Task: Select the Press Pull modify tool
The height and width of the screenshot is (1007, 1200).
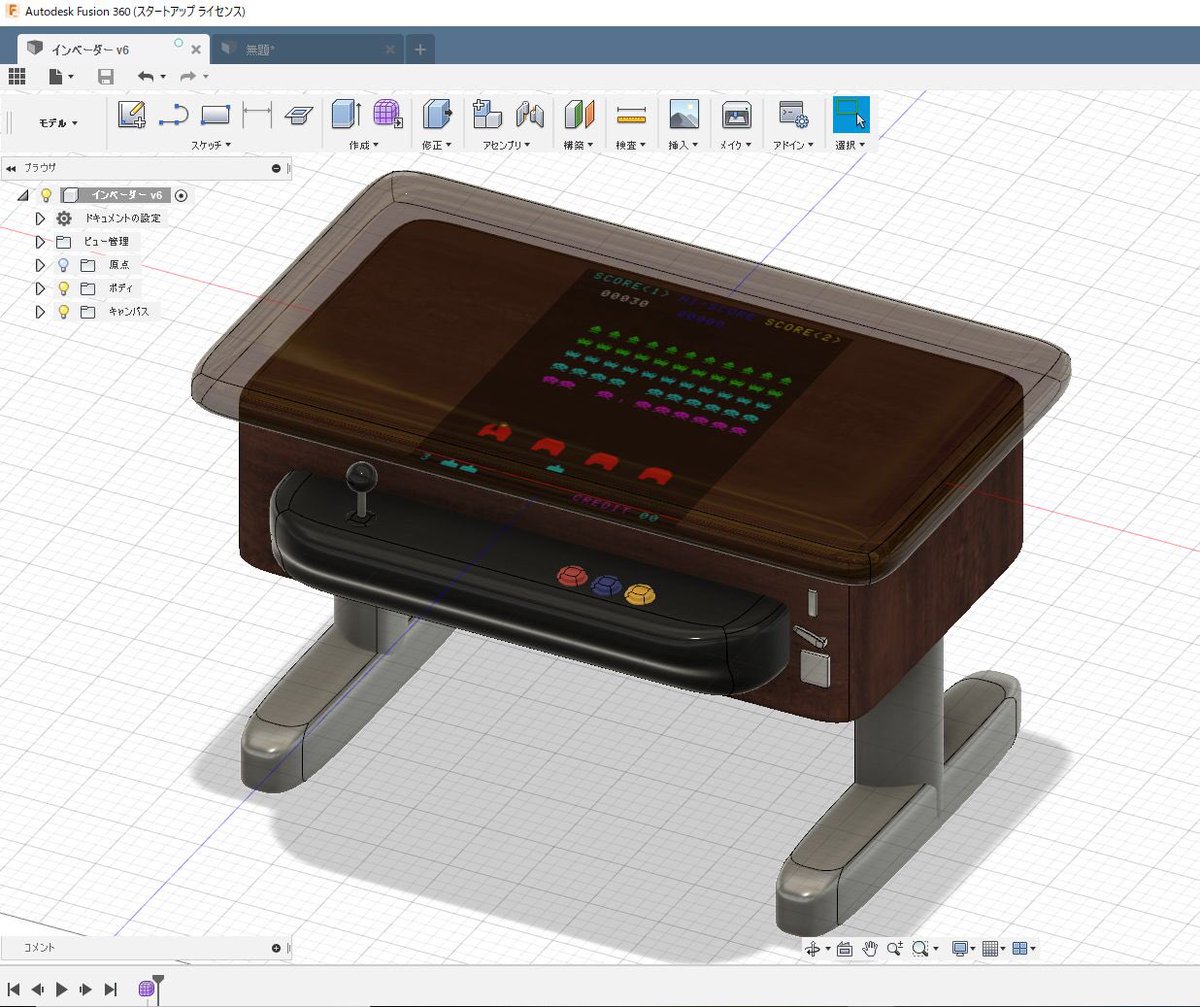Action: click(x=437, y=114)
